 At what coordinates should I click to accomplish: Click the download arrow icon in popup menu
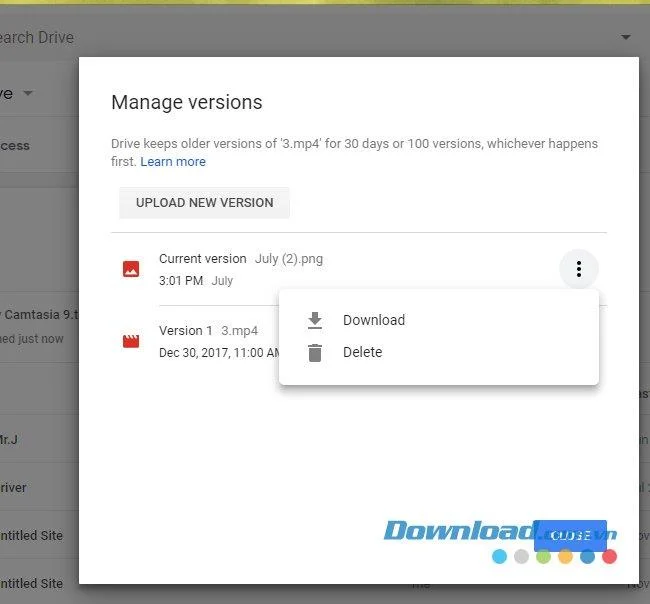coord(315,320)
